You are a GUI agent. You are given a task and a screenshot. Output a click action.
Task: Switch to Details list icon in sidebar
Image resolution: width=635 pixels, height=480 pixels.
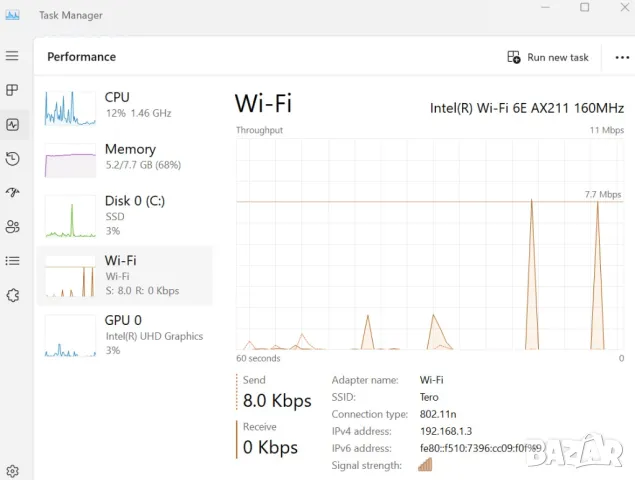coord(12,261)
